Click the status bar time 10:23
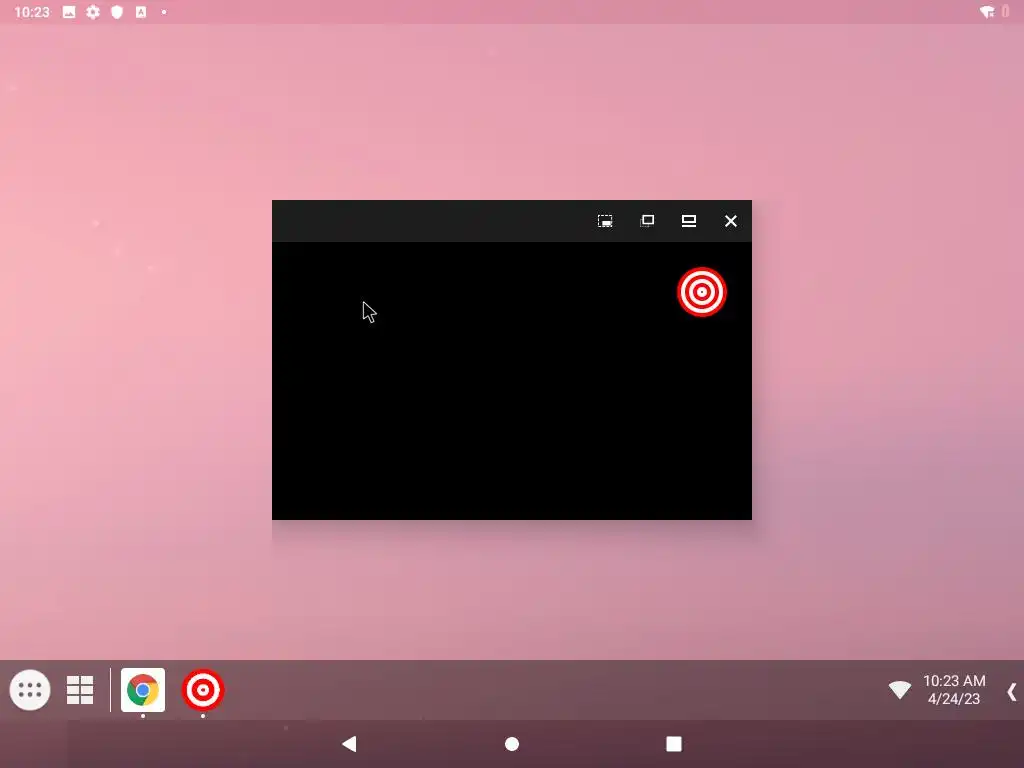Image resolution: width=1024 pixels, height=768 pixels. [32, 12]
